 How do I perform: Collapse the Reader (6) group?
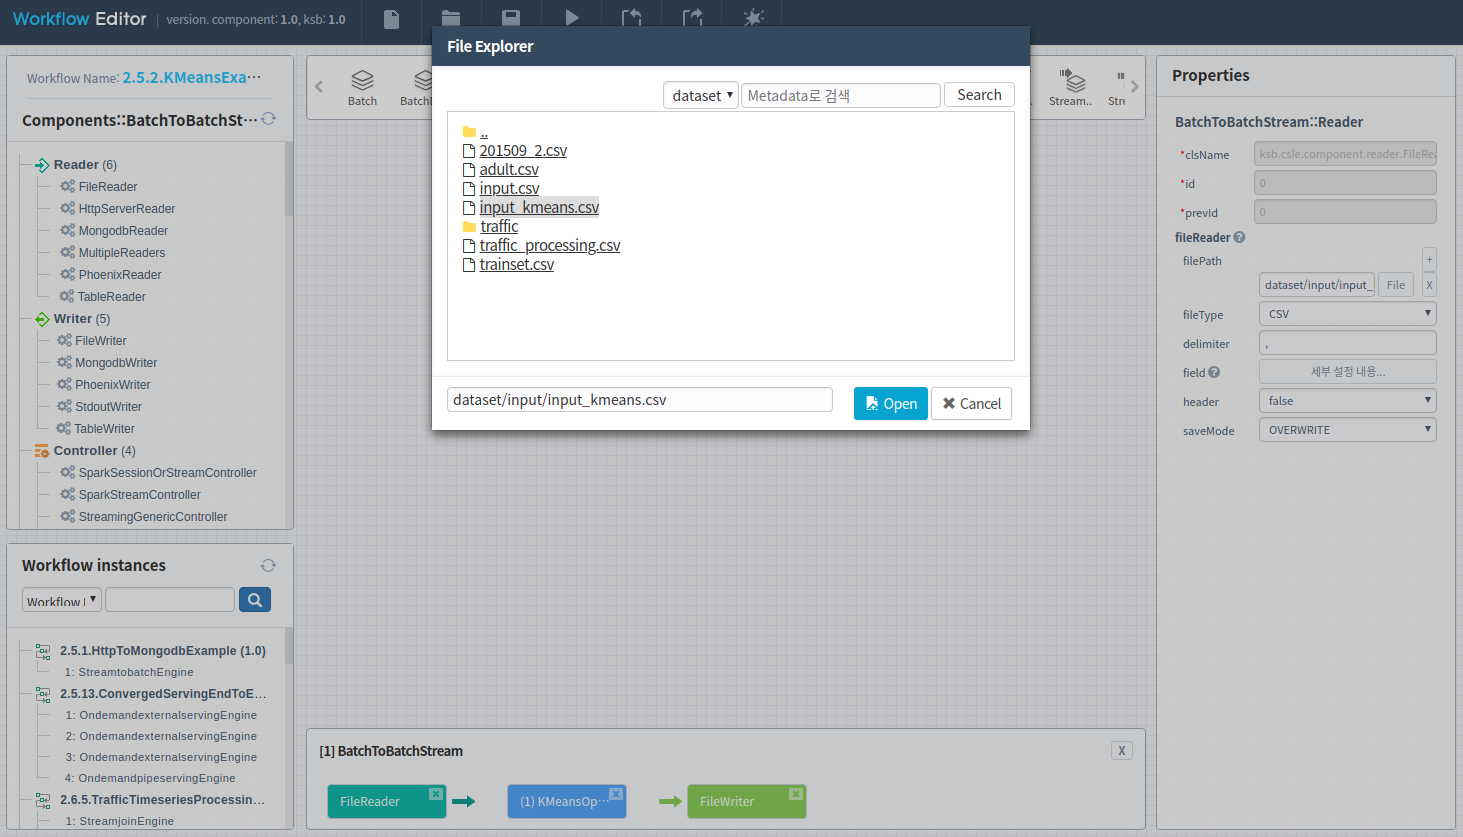(x=42, y=165)
